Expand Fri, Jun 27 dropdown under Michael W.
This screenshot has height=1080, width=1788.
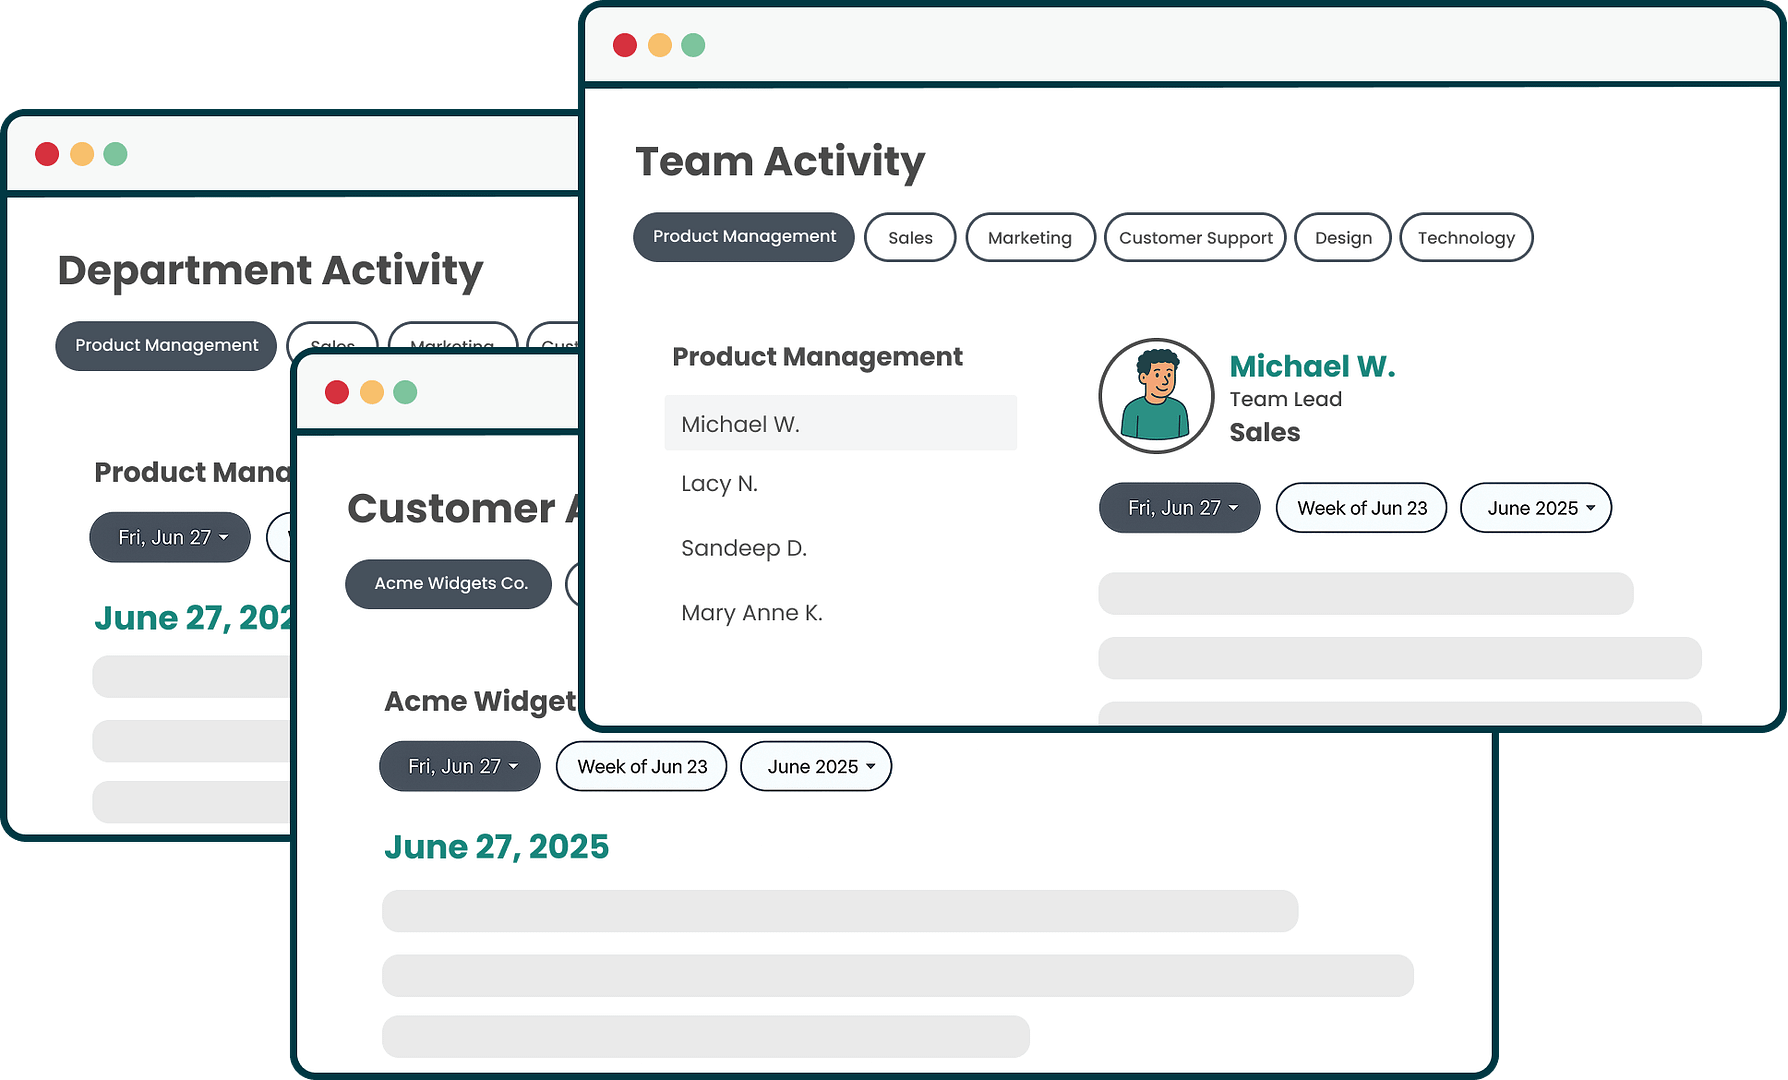(x=1180, y=508)
